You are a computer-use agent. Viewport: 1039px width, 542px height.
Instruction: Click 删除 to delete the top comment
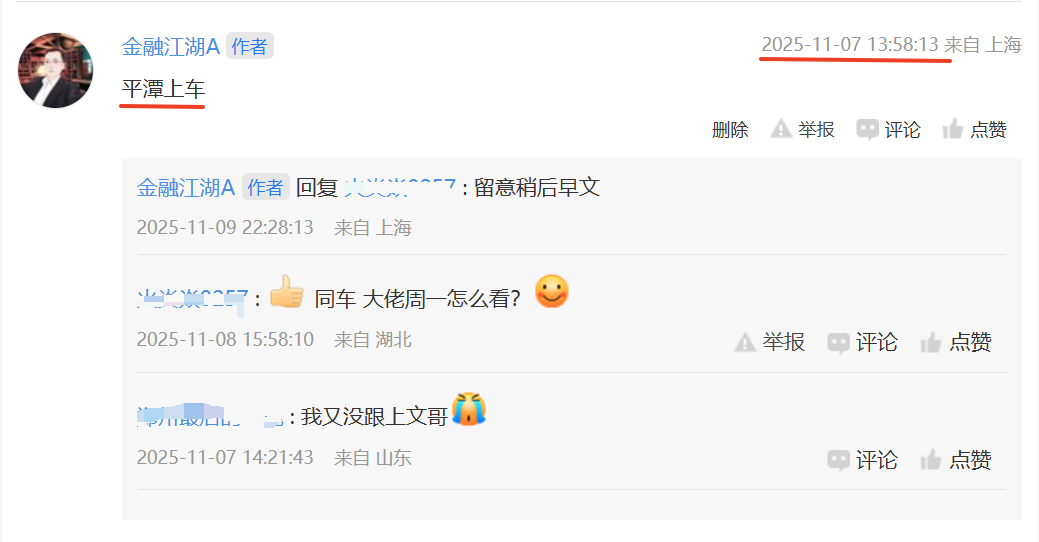pyautogui.click(x=730, y=129)
